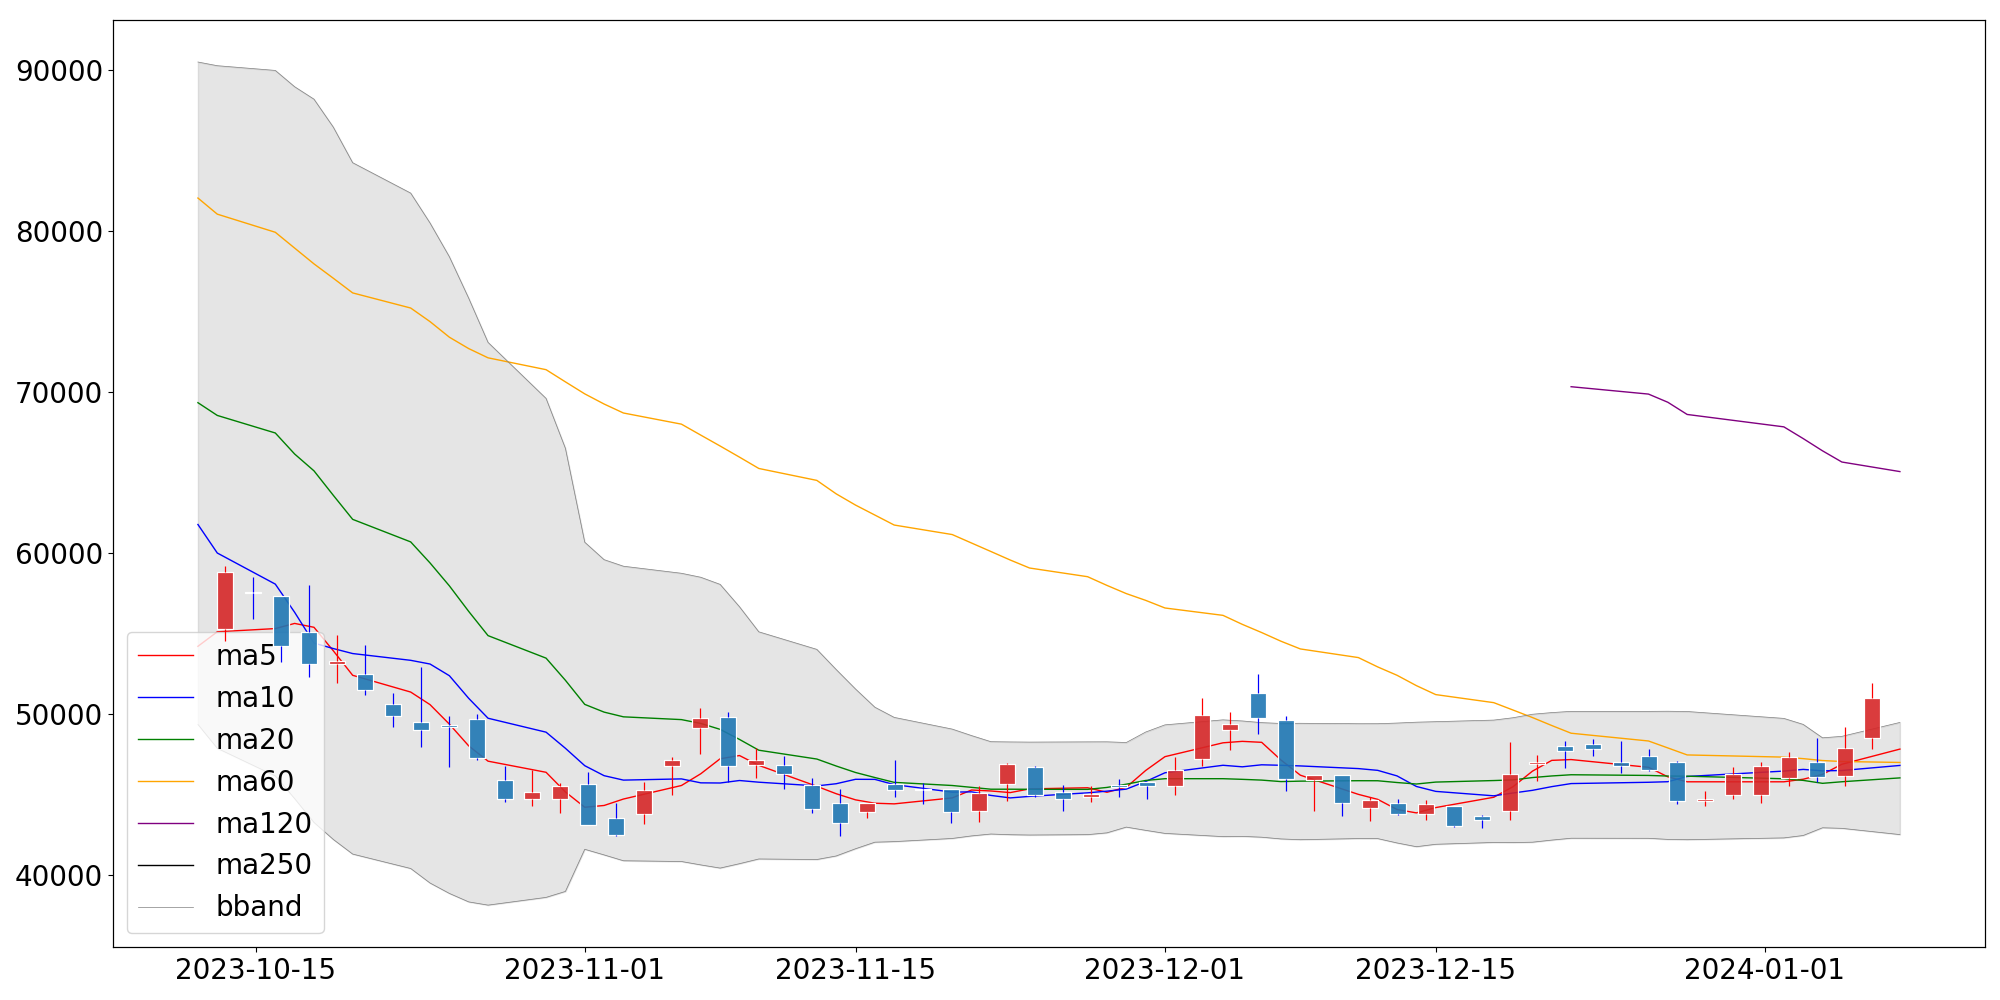Click the last red candlestick near 50000
Image resolution: width=2000 pixels, height=1000 pixels.
(1873, 718)
